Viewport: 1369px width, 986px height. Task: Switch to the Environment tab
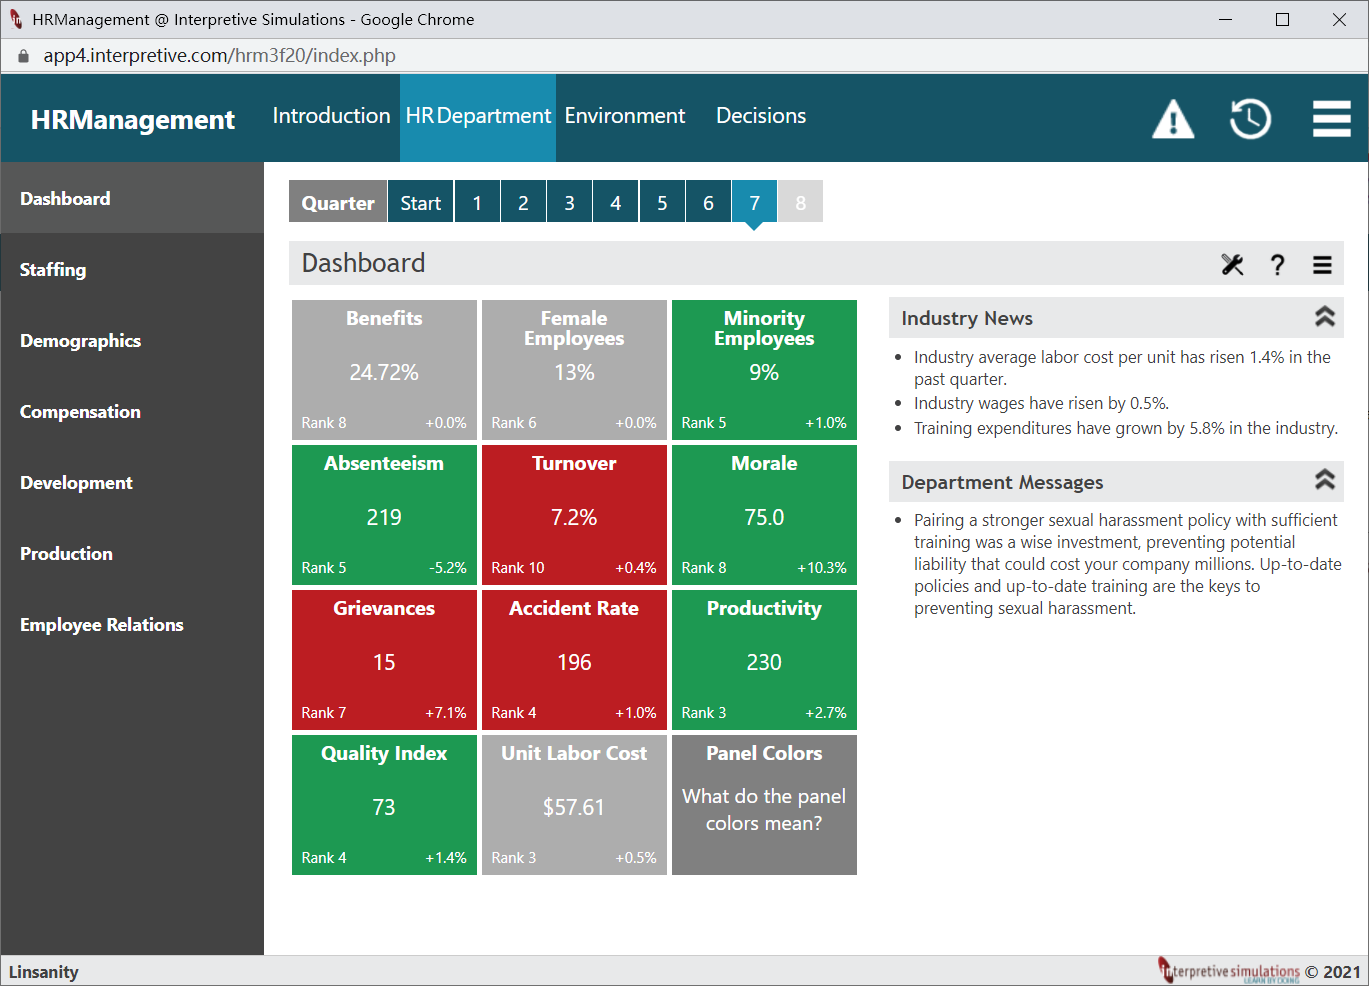click(x=625, y=116)
